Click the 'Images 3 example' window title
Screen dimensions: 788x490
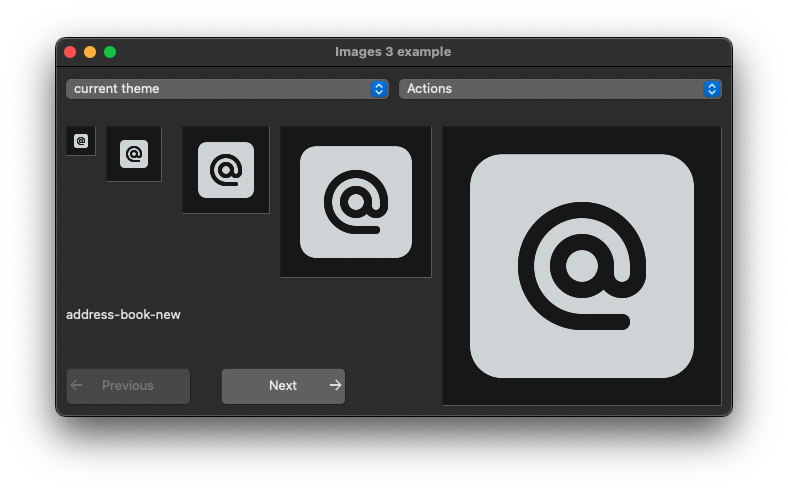tap(393, 52)
